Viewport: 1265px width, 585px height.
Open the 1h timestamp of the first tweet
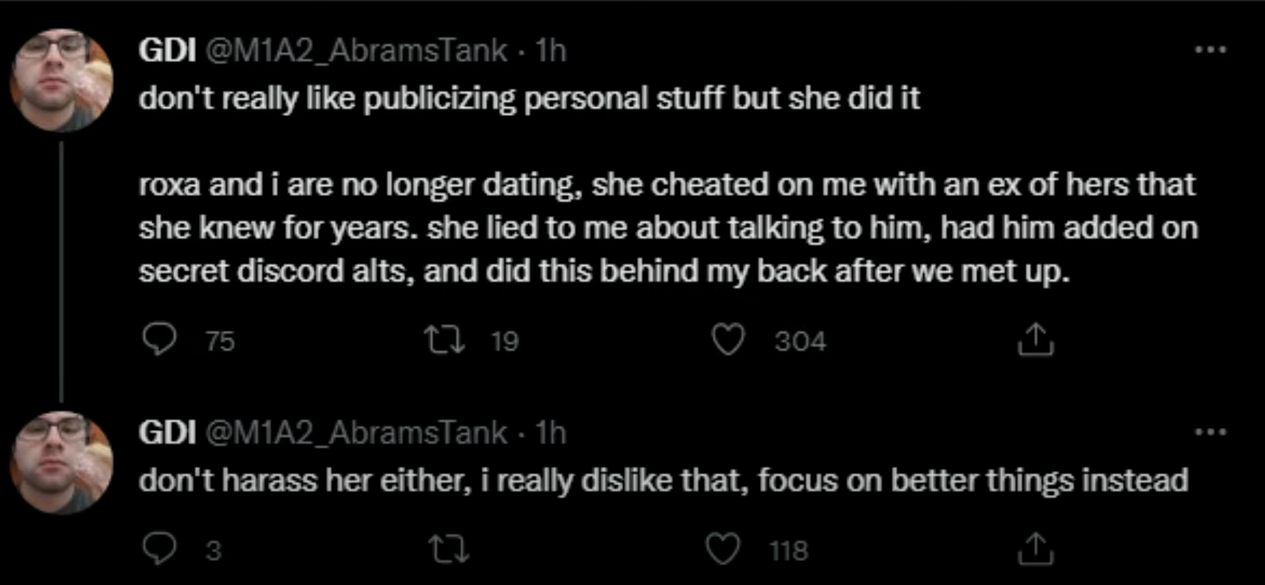point(551,51)
